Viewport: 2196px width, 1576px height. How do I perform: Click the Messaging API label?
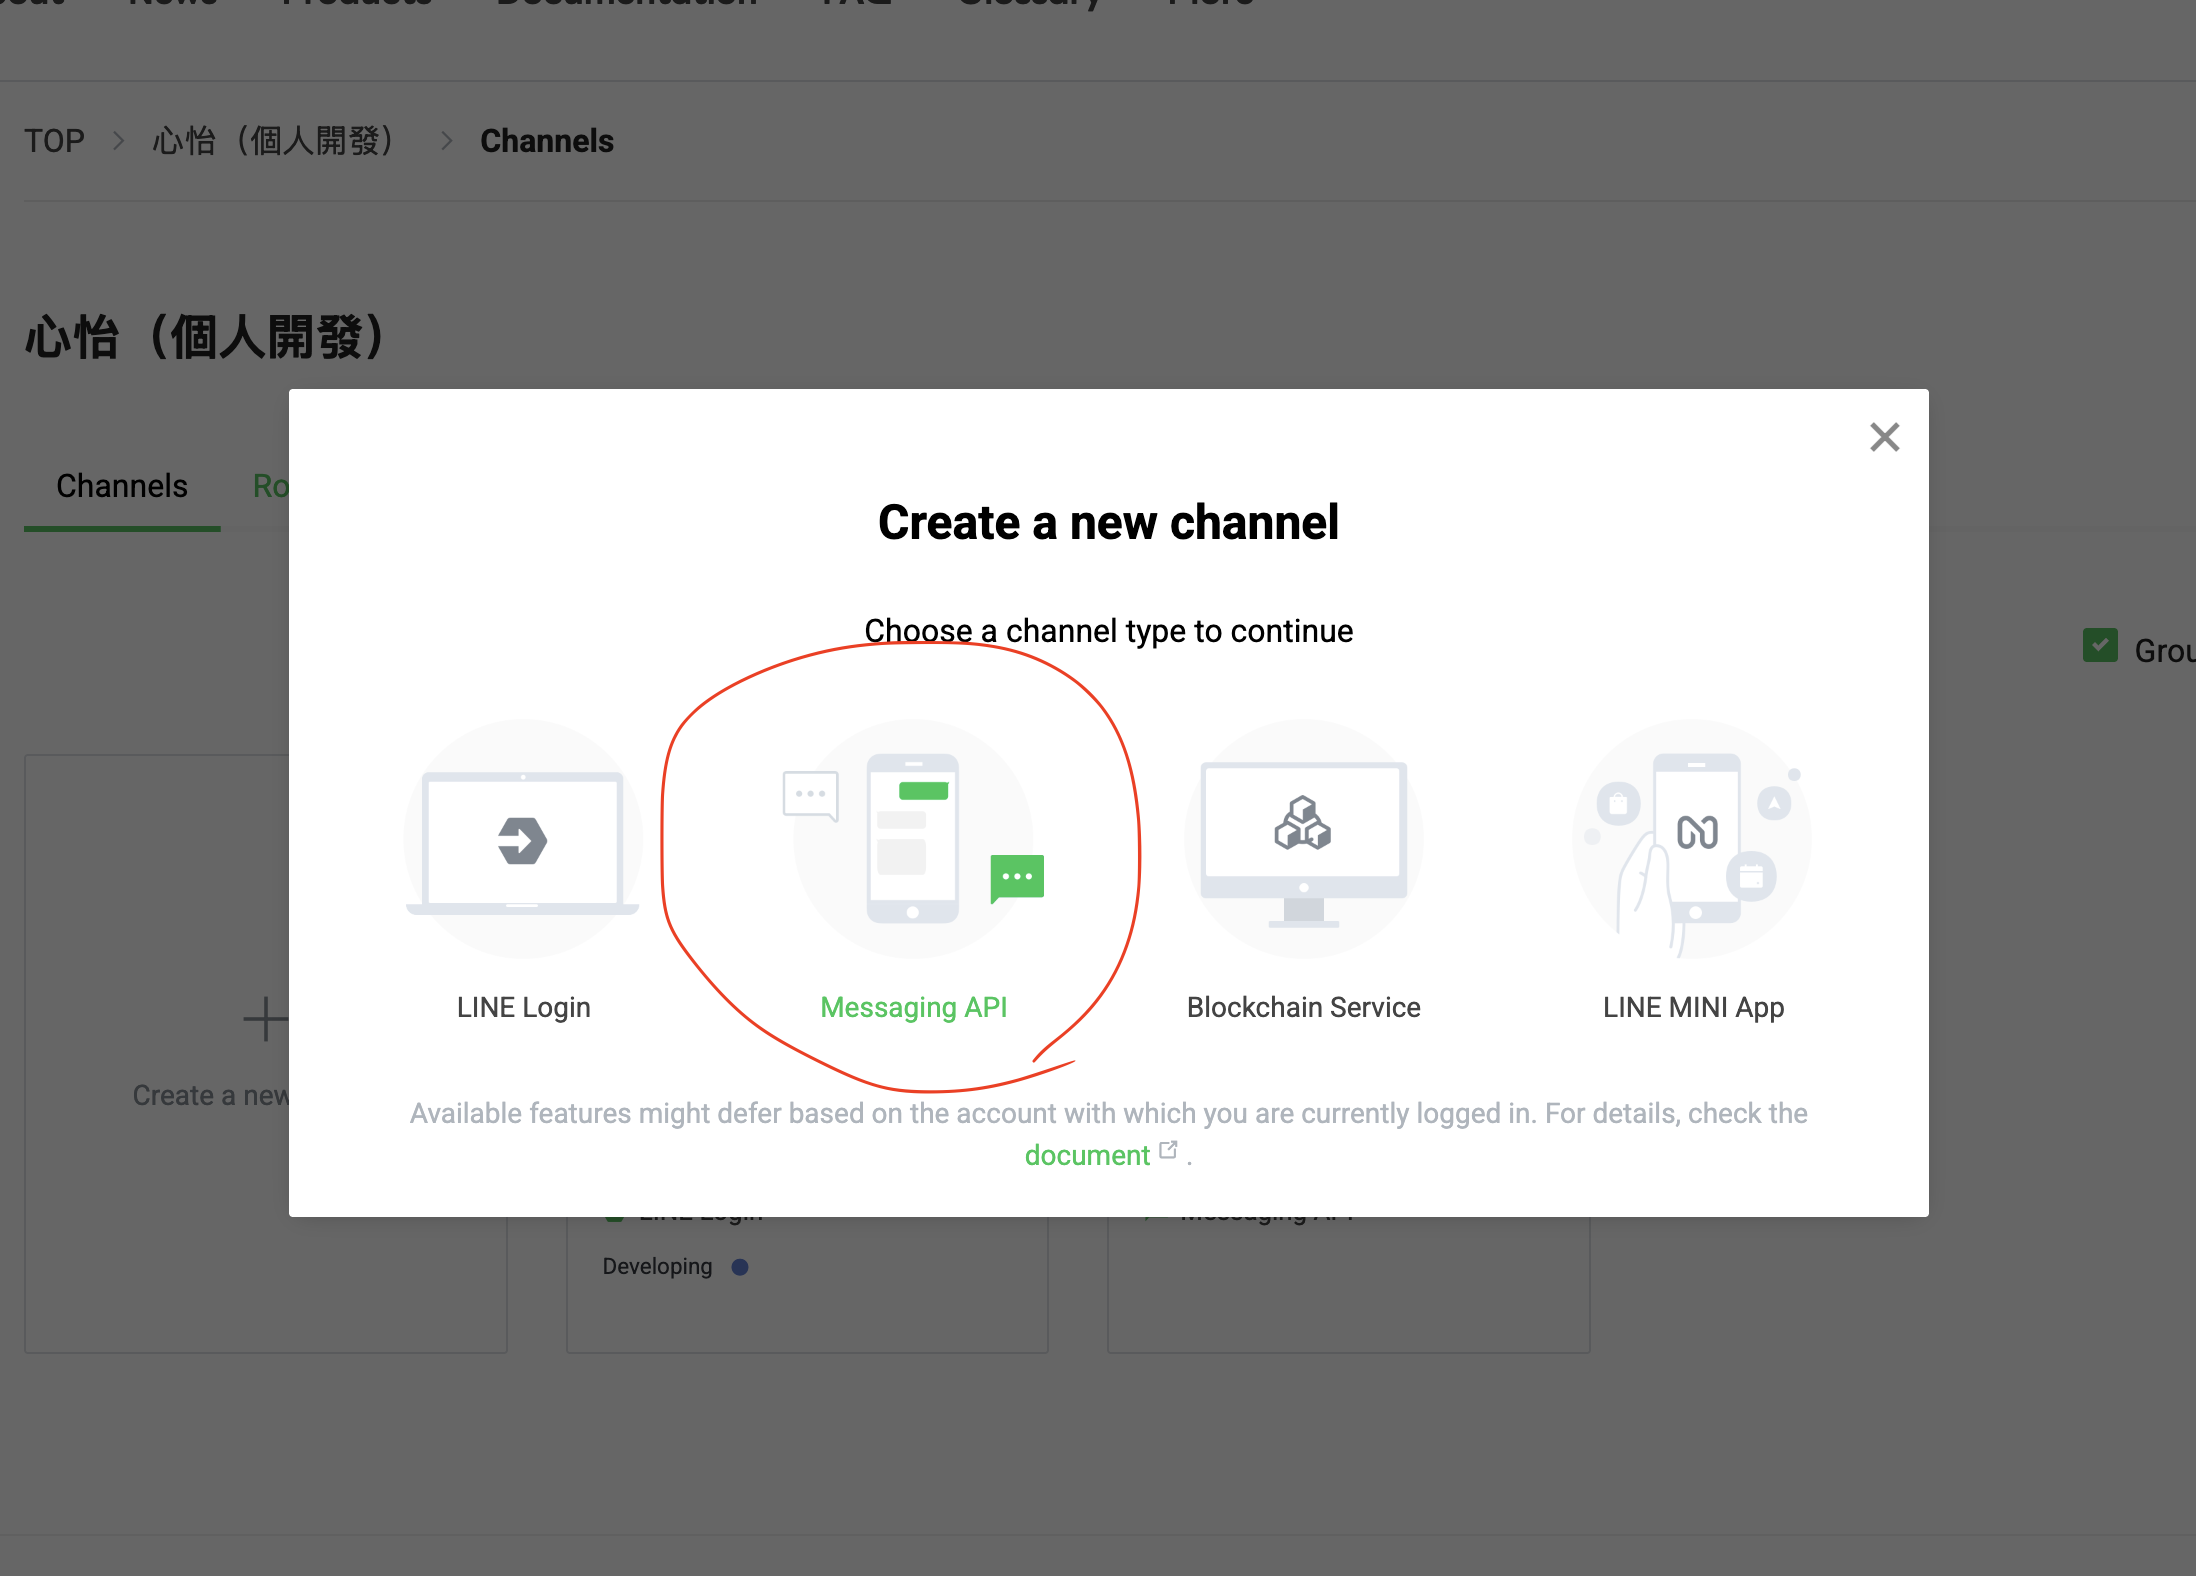pos(913,1007)
